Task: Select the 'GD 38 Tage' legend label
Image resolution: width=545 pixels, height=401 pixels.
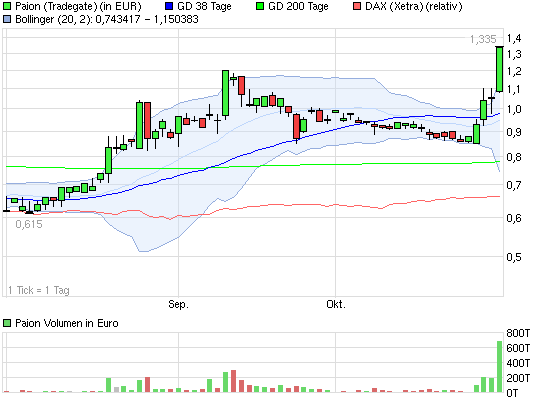Action: click(204, 6)
